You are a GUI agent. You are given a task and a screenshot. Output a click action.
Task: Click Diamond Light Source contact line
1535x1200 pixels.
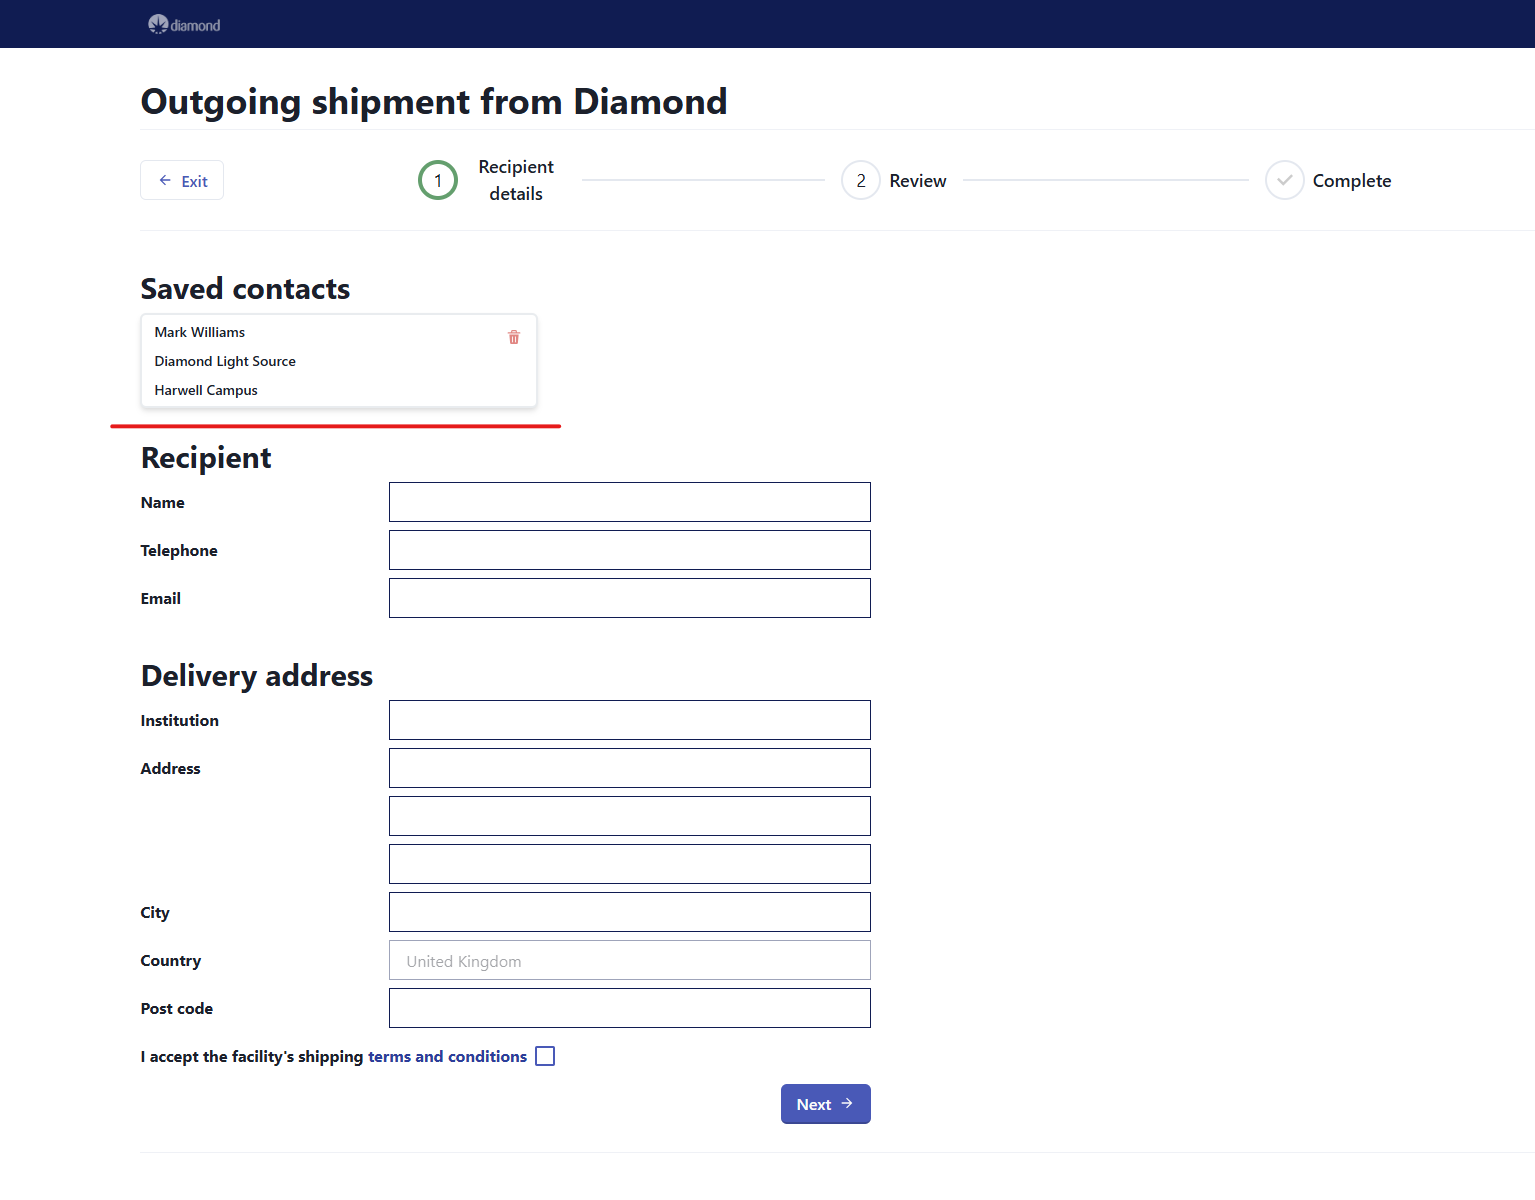(x=225, y=361)
